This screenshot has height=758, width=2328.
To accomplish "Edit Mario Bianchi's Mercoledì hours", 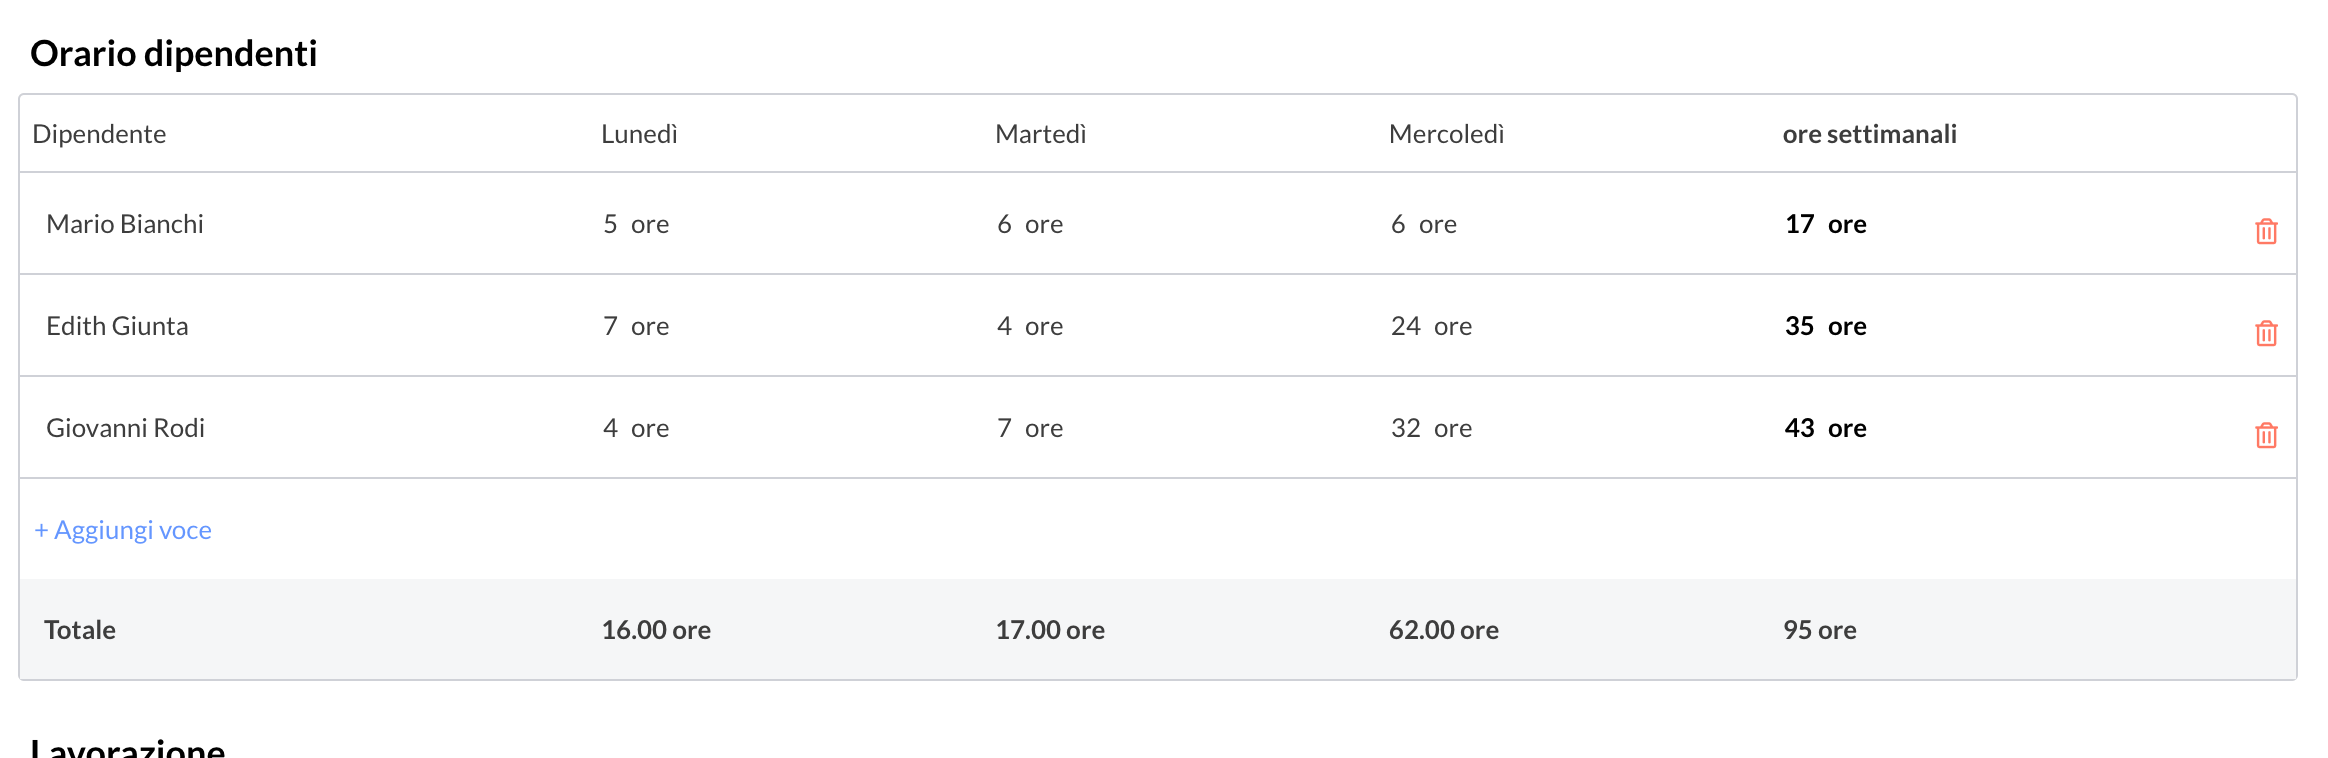I will (x=1399, y=224).
